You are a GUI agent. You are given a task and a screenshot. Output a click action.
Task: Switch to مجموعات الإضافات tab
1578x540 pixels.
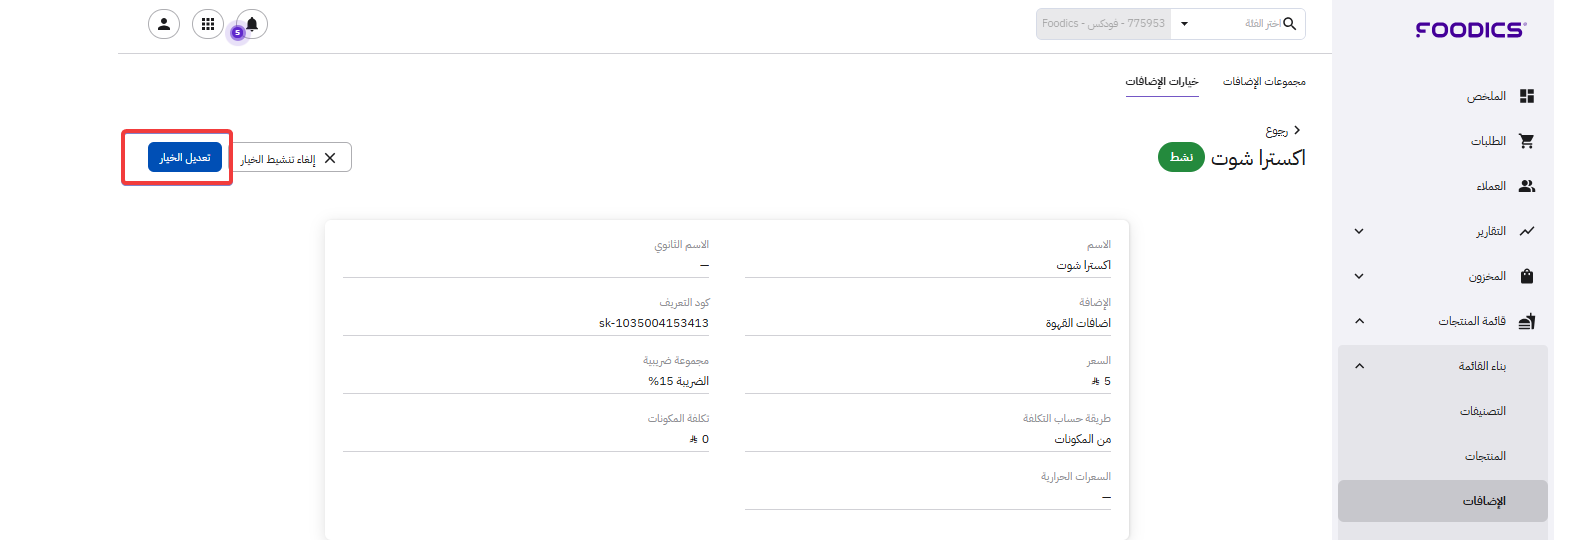1264,82
